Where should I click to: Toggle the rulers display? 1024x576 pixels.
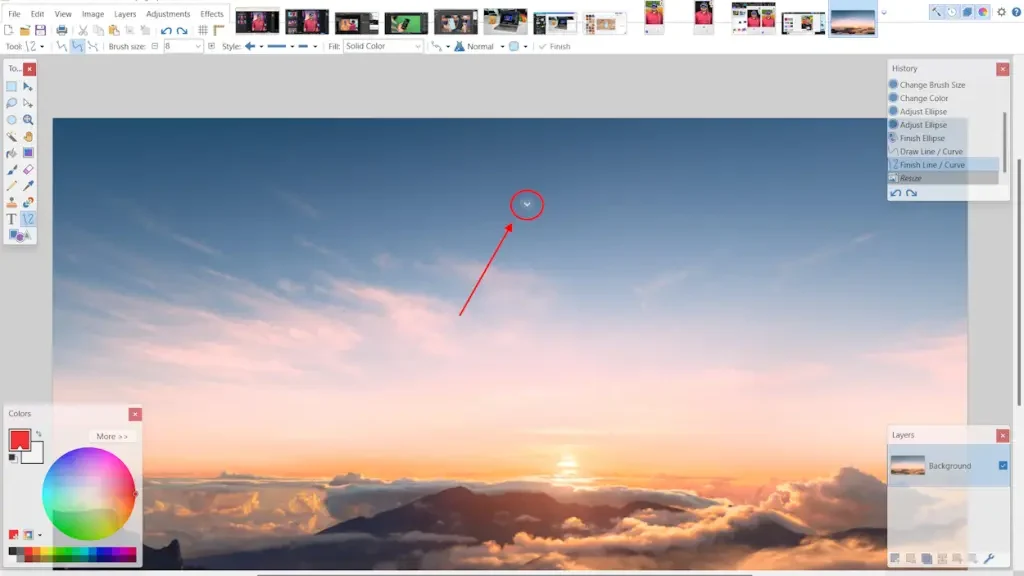pos(219,31)
